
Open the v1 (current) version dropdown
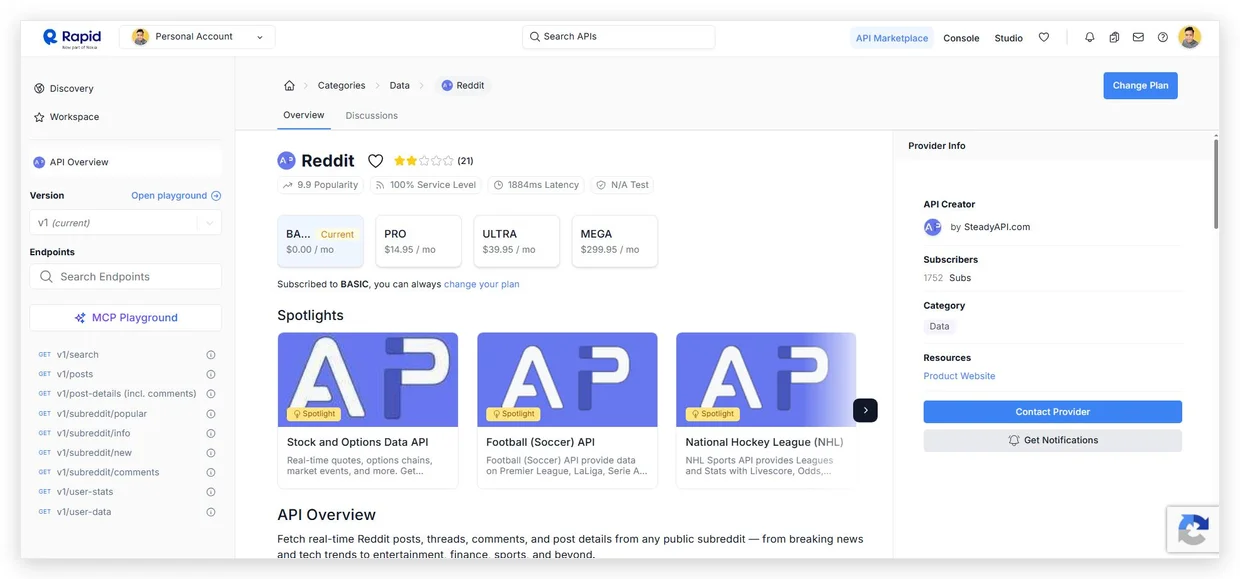tap(126, 223)
